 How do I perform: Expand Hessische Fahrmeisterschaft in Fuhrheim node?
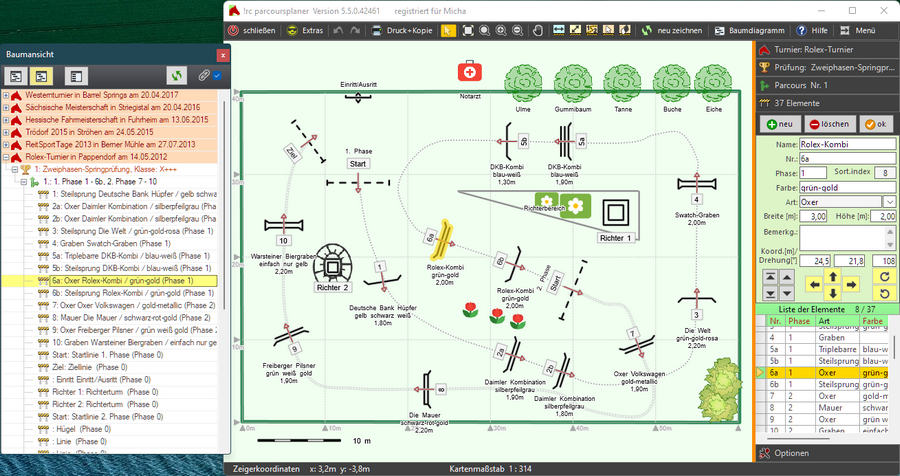[x=6, y=120]
